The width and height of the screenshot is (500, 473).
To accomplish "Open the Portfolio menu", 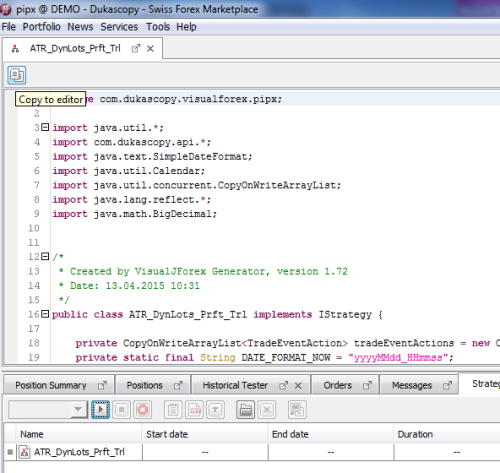I will point(41,27).
